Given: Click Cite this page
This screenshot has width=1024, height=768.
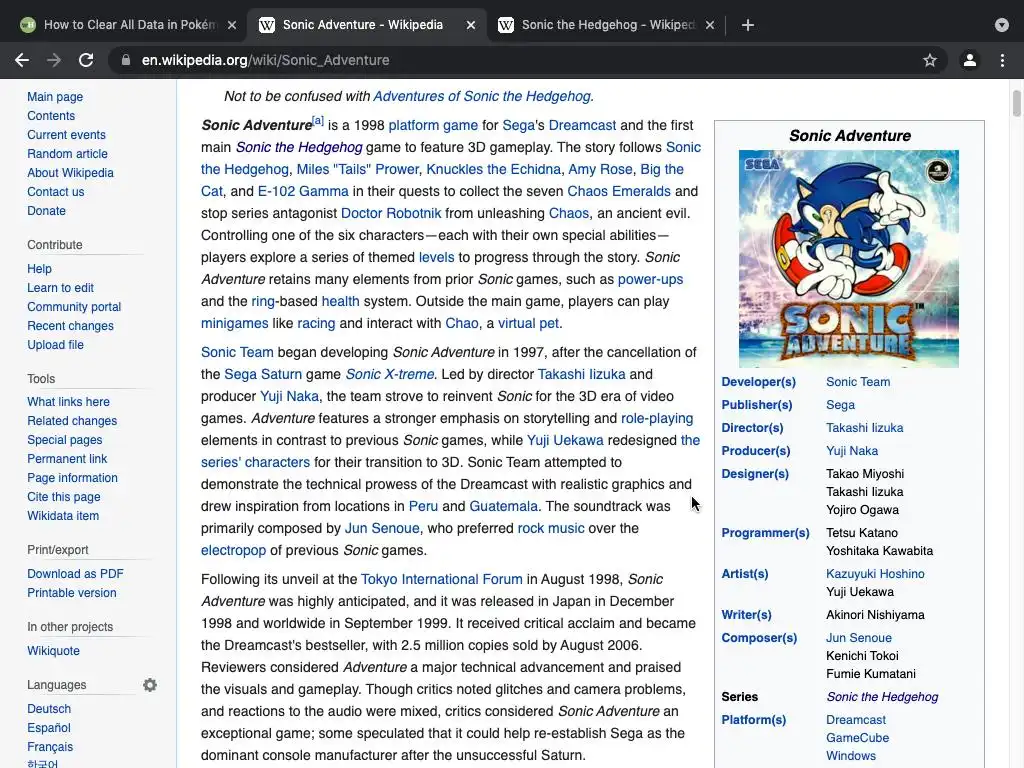Looking at the screenshot, I should [63, 497].
